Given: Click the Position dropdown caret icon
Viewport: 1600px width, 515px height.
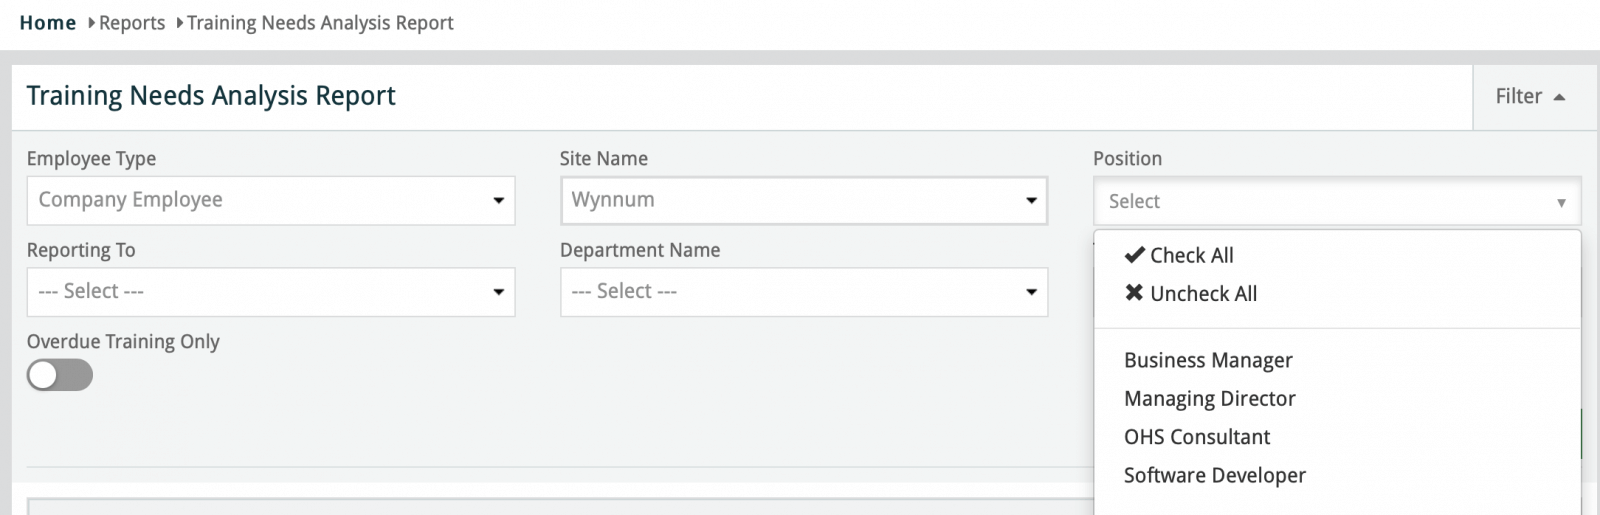Looking at the screenshot, I should coord(1560,202).
